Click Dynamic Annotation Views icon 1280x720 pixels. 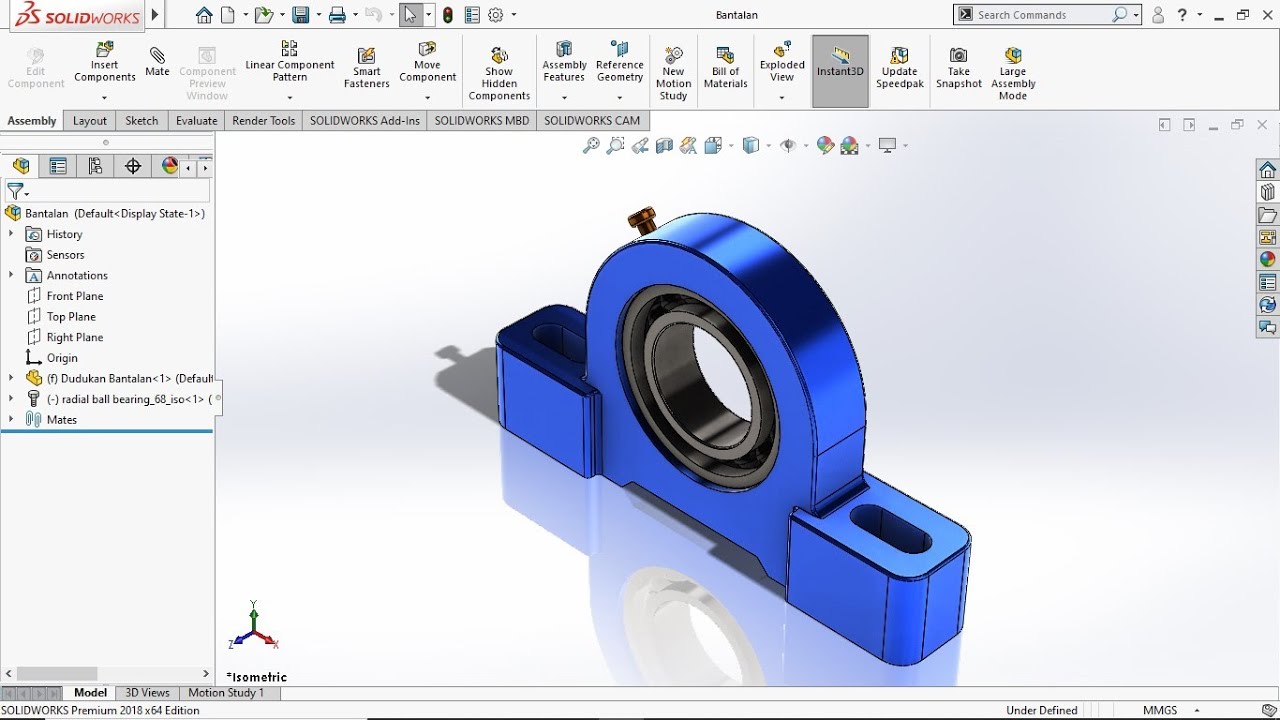688,145
